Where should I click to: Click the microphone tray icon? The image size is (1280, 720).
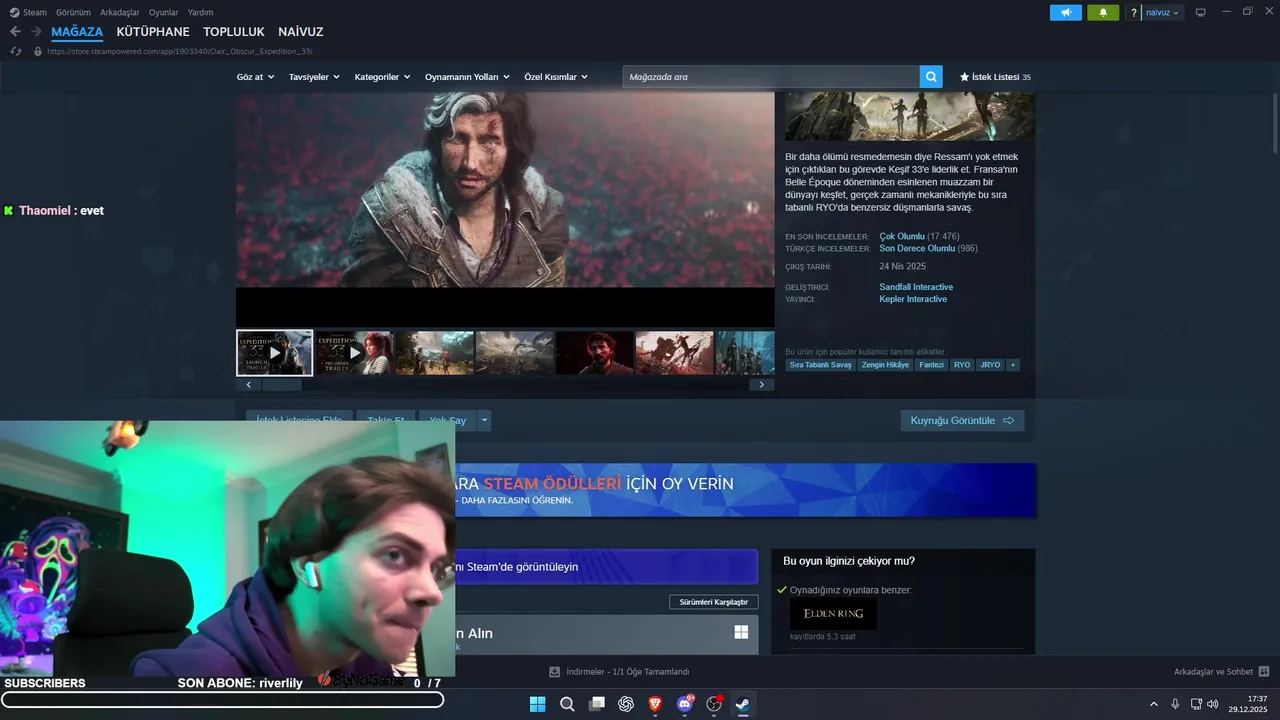(1175, 704)
